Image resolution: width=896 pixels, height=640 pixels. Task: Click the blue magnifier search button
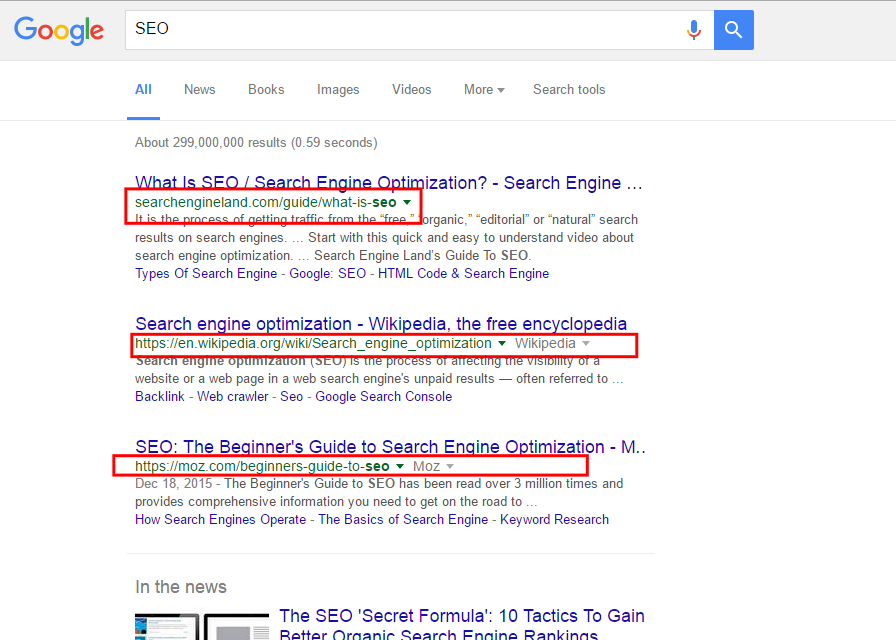734,30
